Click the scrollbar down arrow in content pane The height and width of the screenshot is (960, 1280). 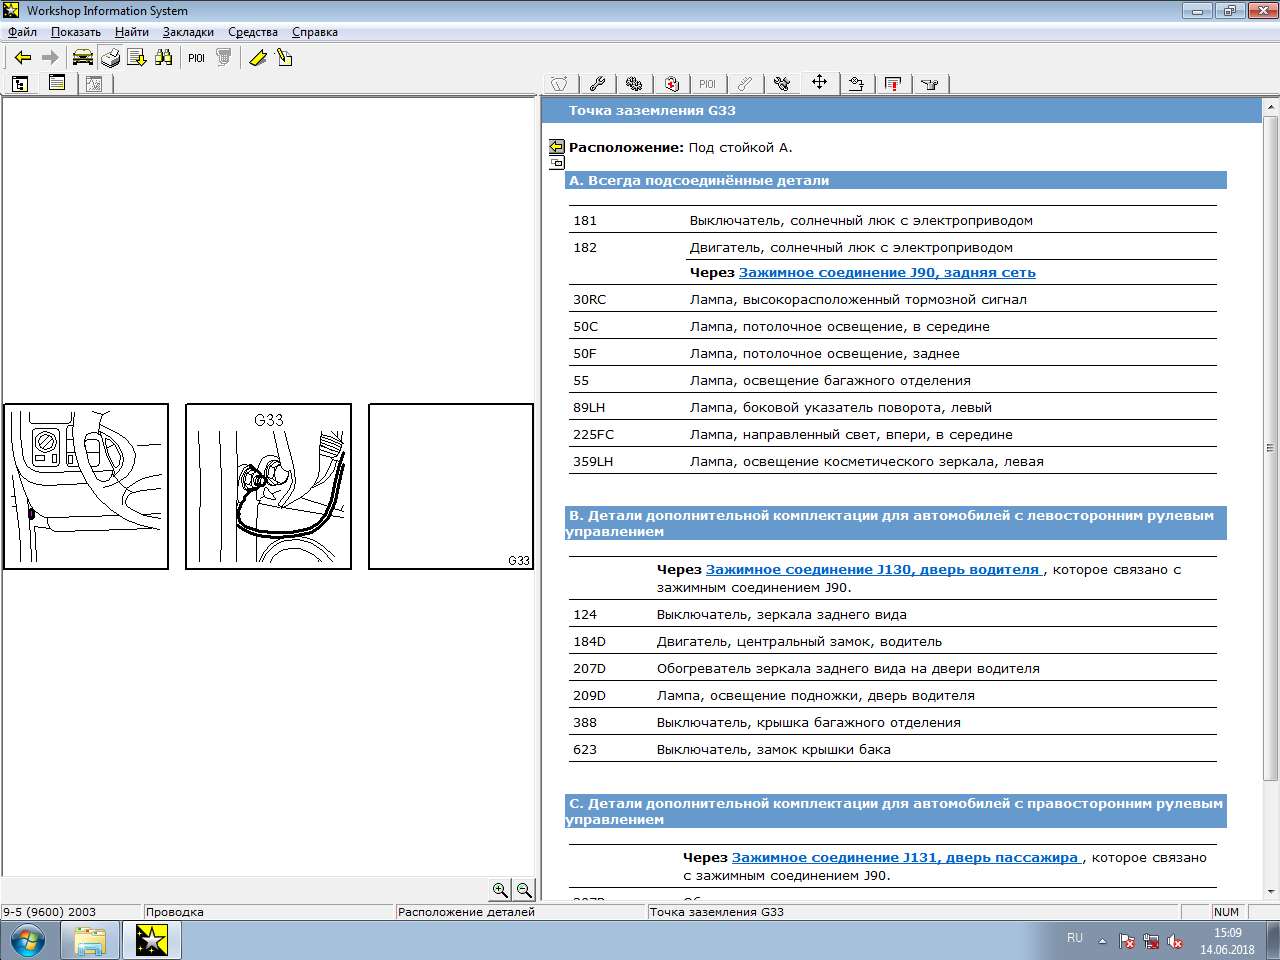[x=1271, y=891]
